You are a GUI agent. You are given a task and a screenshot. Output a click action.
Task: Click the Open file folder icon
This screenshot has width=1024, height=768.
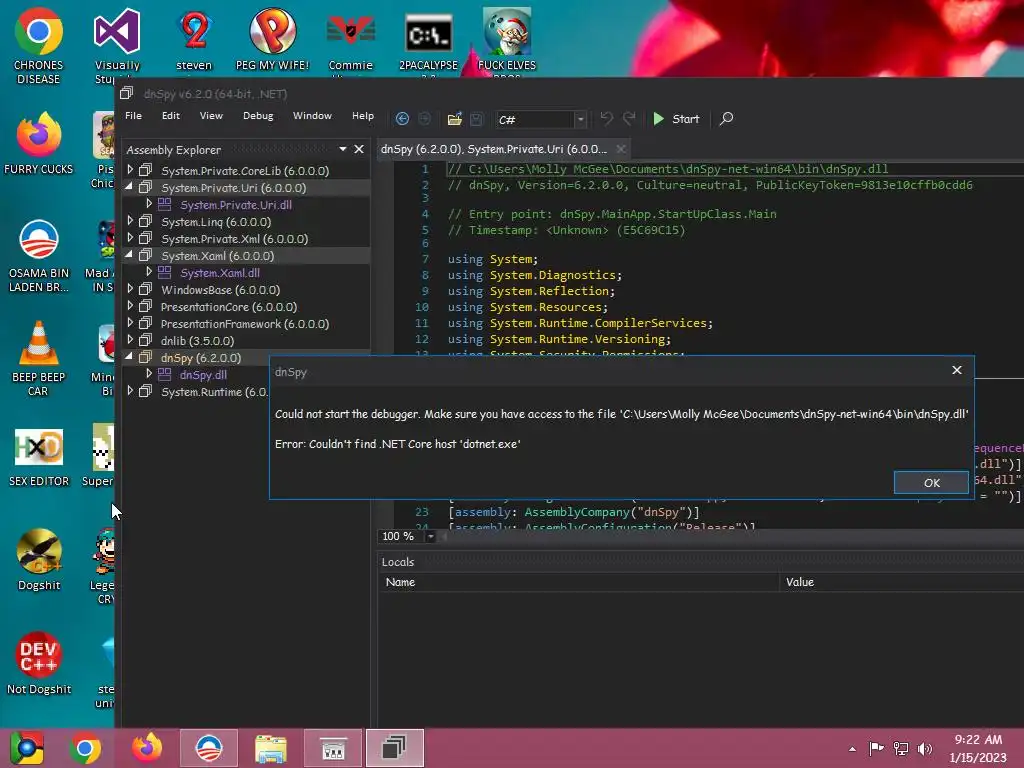[455, 119]
